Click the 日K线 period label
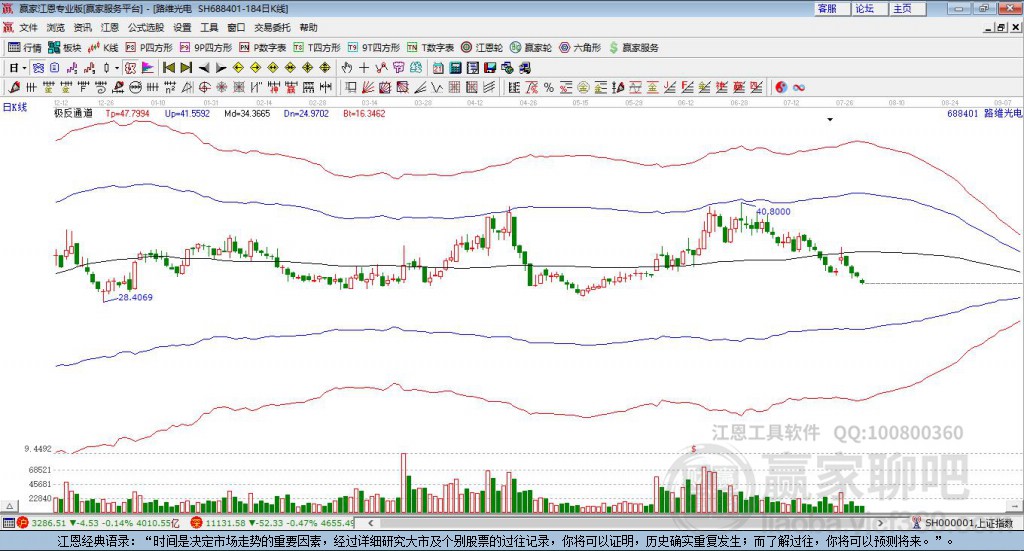 (15, 107)
